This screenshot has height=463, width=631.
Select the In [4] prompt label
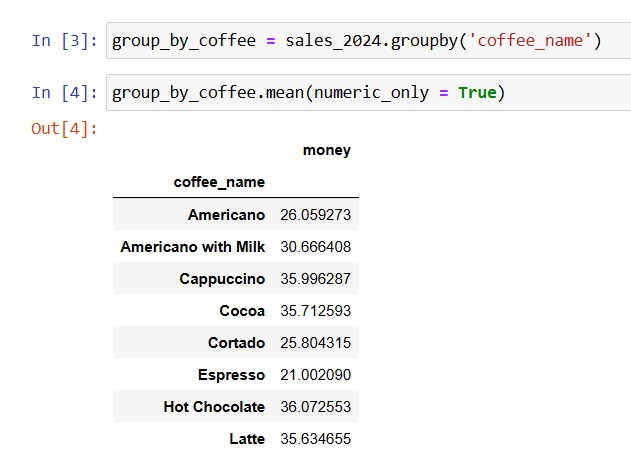pyautogui.click(x=64, y=93)
